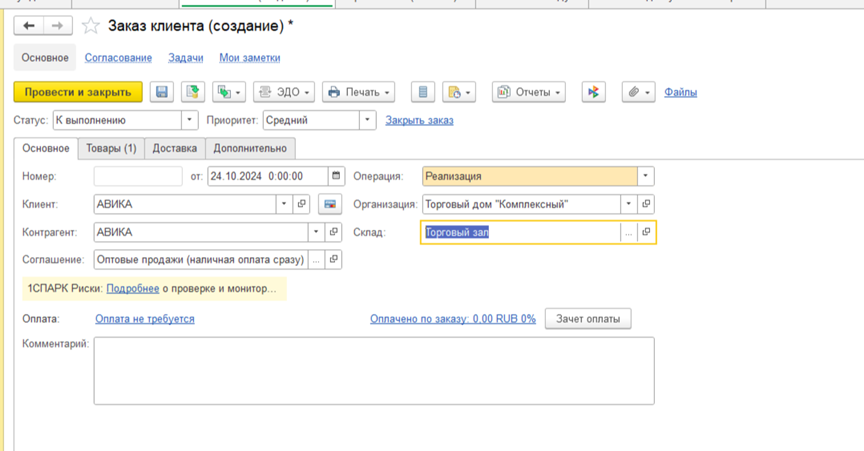Open the dropdown button left of Отчеты

tap(458, 92)
